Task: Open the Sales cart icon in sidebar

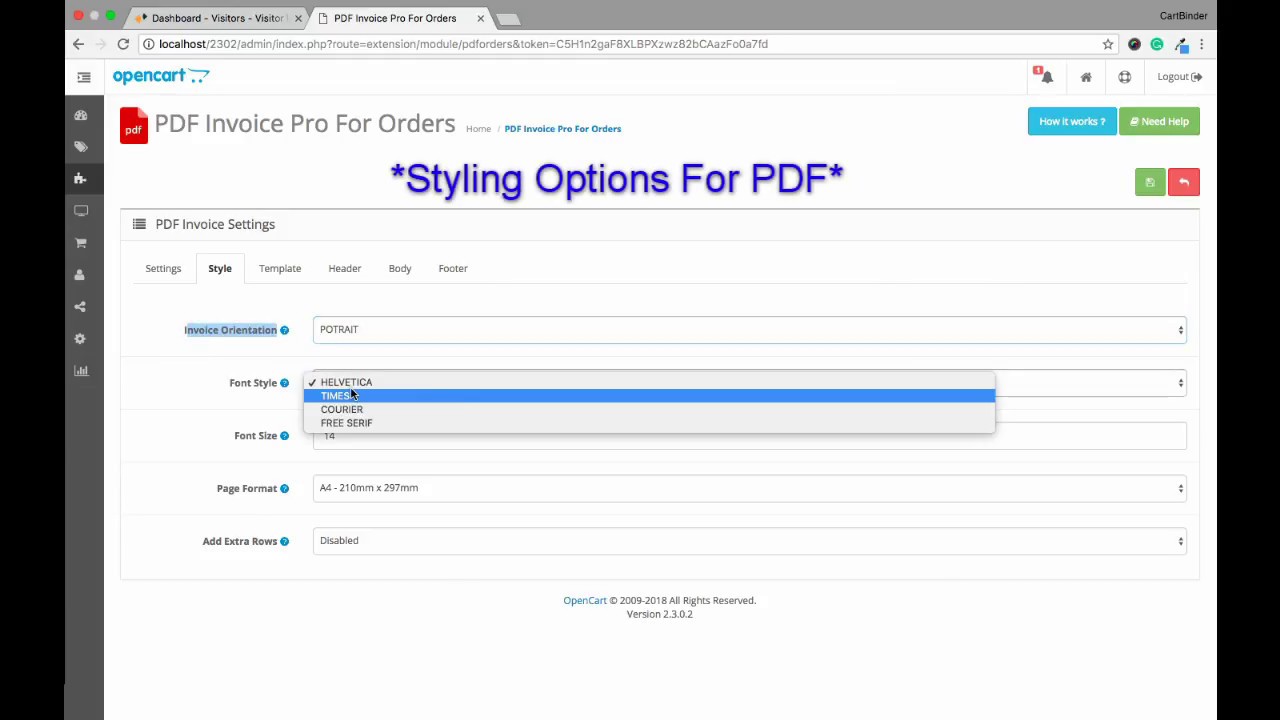Action: click(81, 243)
